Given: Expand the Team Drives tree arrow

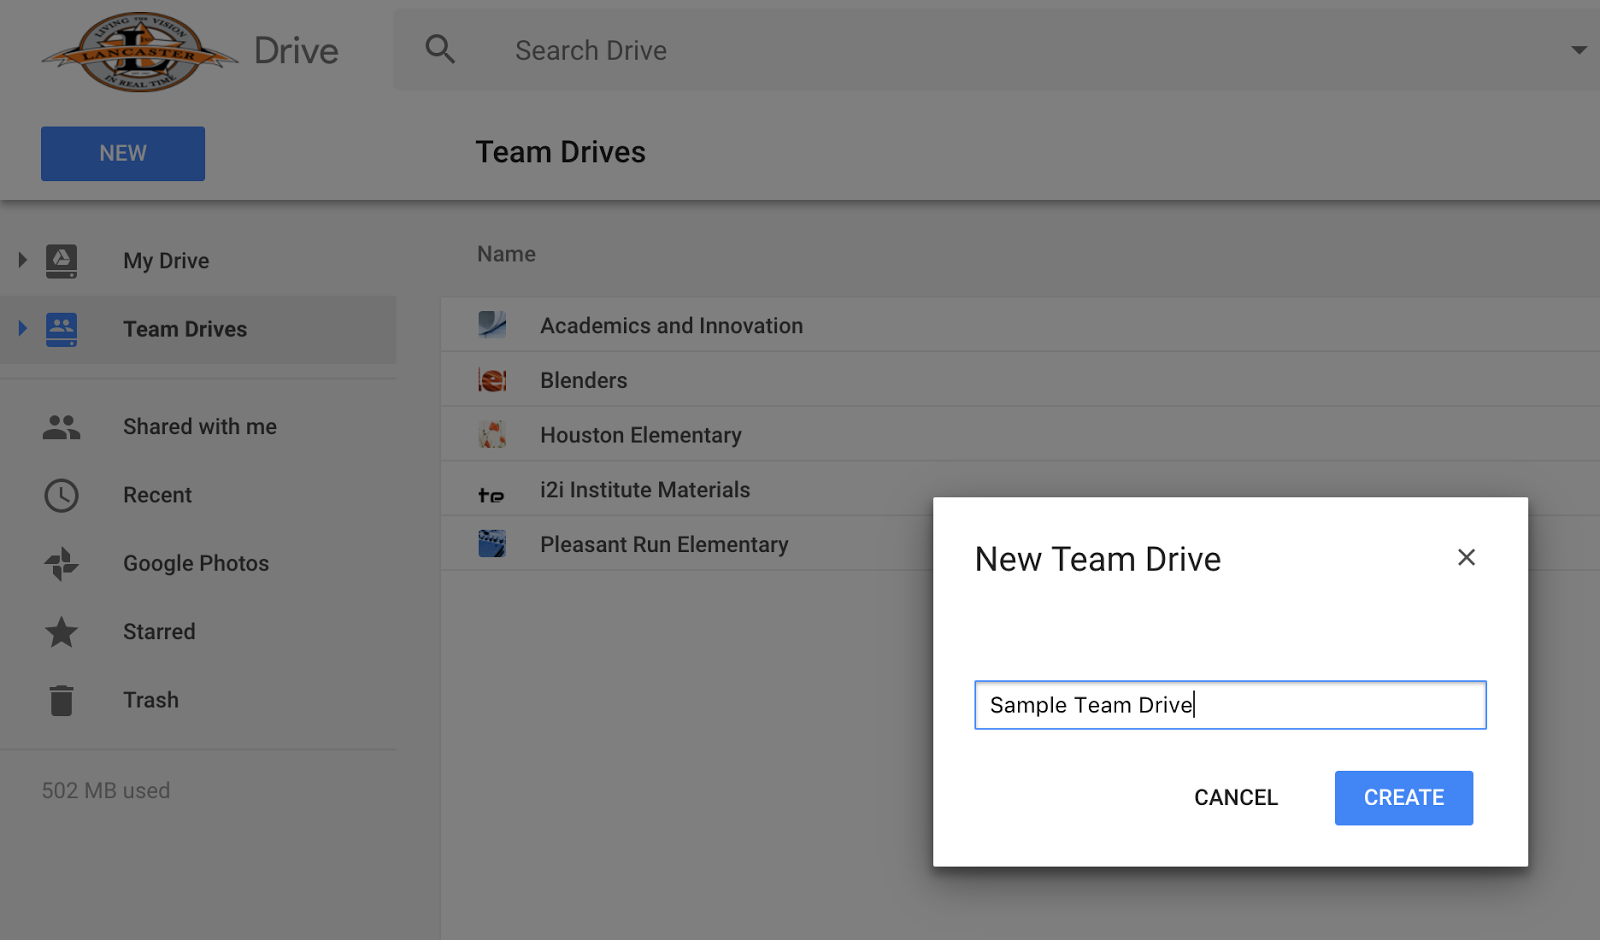Looking at the screenshot, I should (x=22, y=328).
